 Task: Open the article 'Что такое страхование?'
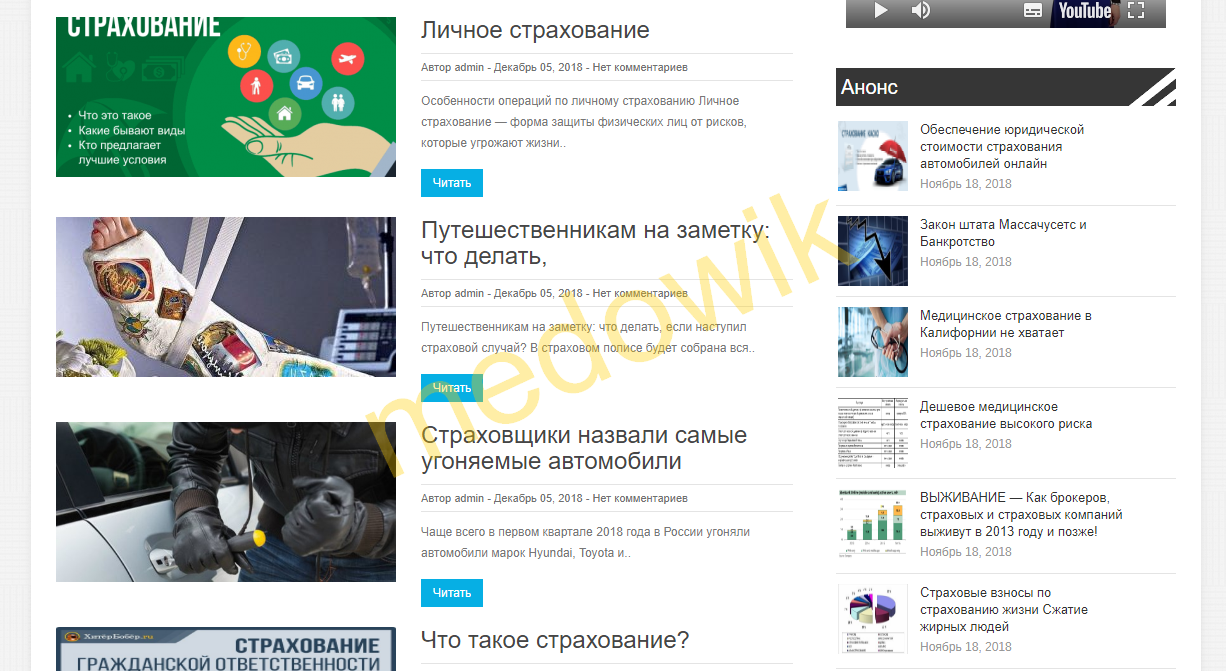(x=555, y=640)
